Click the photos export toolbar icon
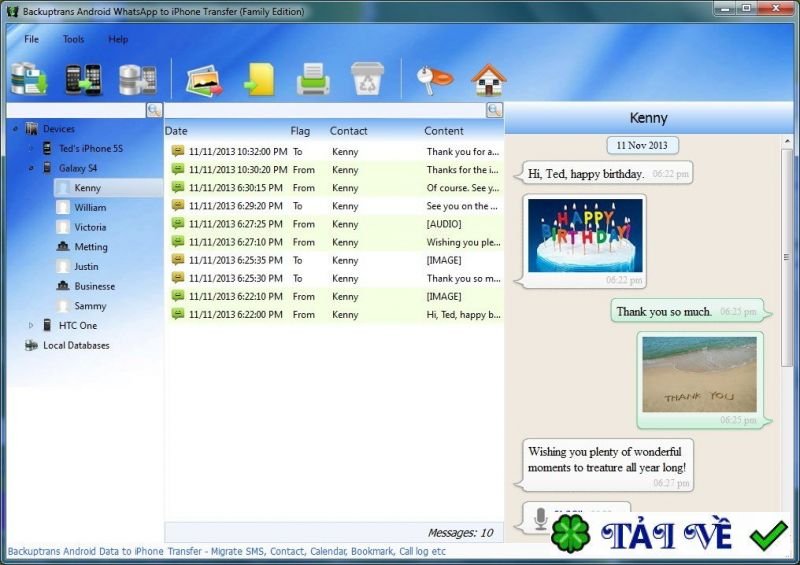The height and width of the screenshot is (565, 800). pos(203,78)
